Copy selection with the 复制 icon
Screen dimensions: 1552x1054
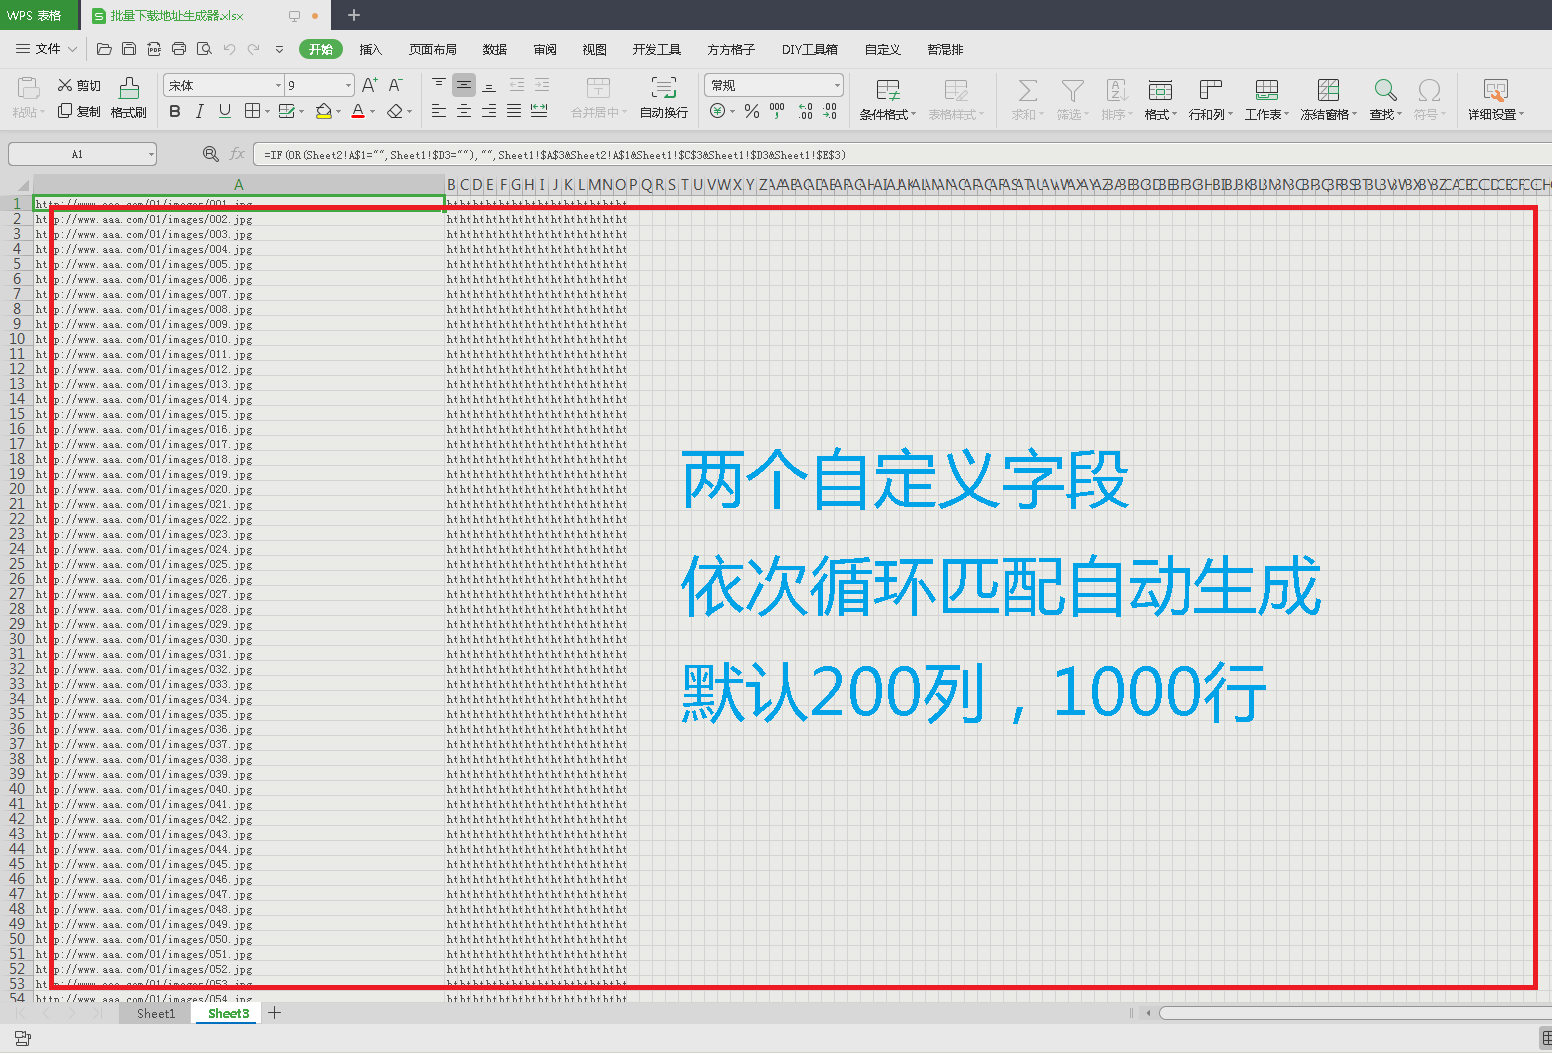79,111
